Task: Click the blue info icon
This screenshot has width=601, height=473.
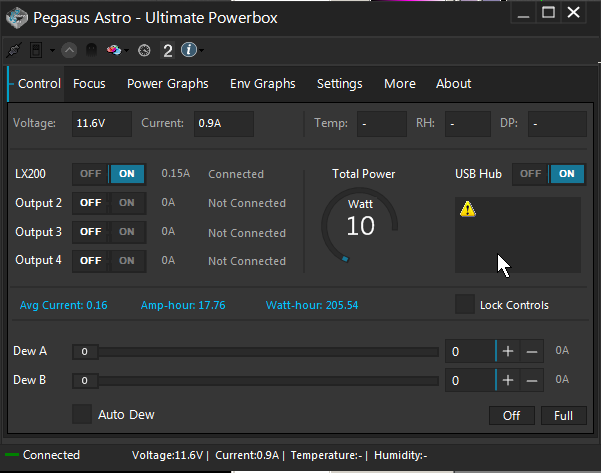Action: 189,50
